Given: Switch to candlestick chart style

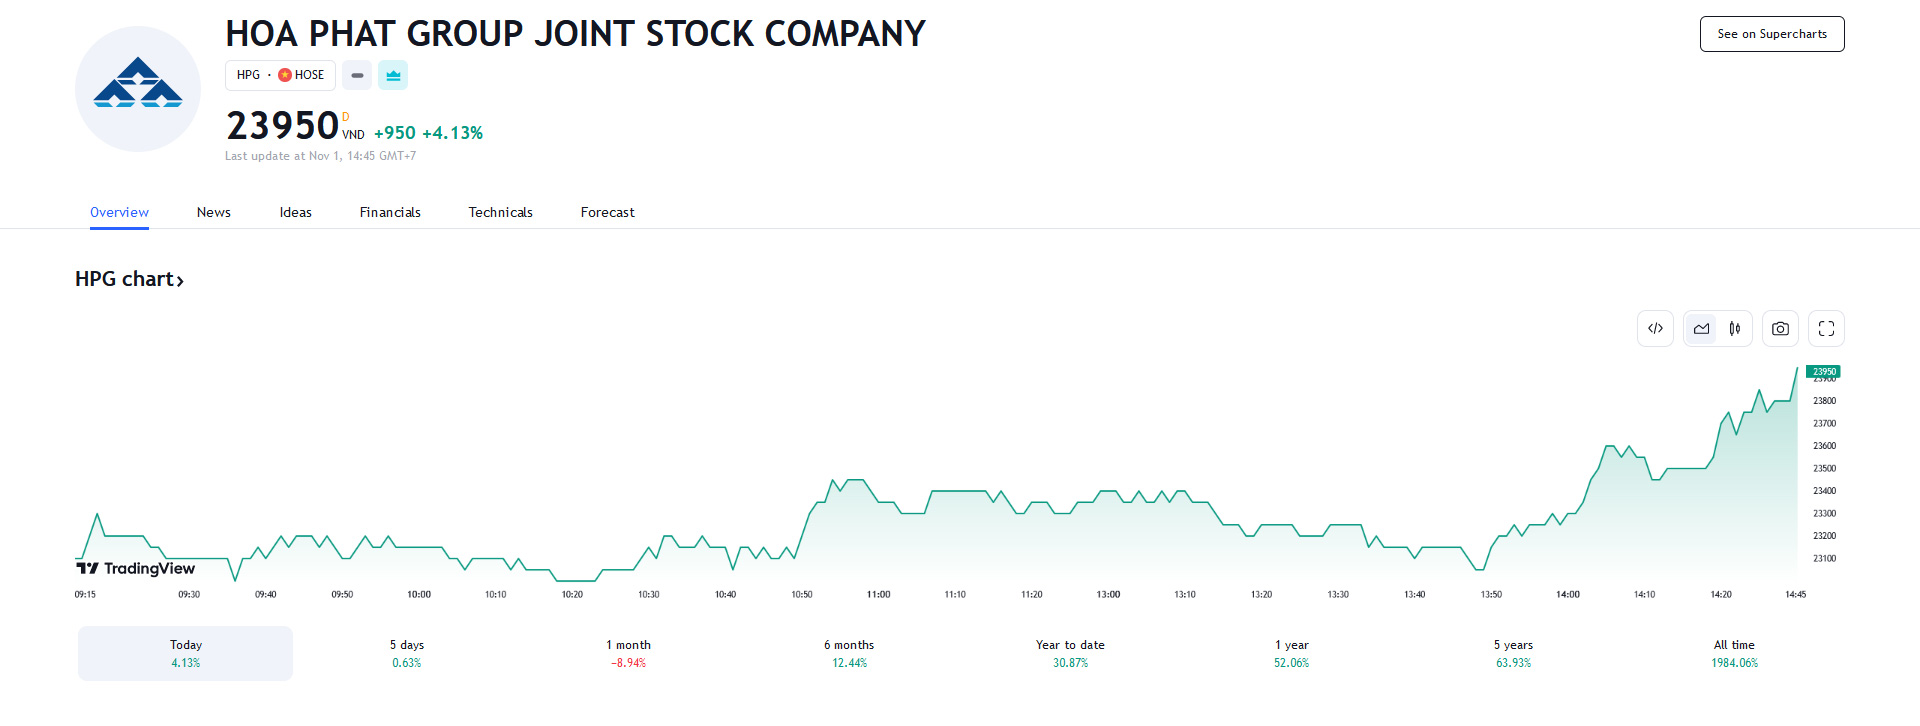Looking at the screenshot, I should pyautogui.click(x=1735, y=329).
